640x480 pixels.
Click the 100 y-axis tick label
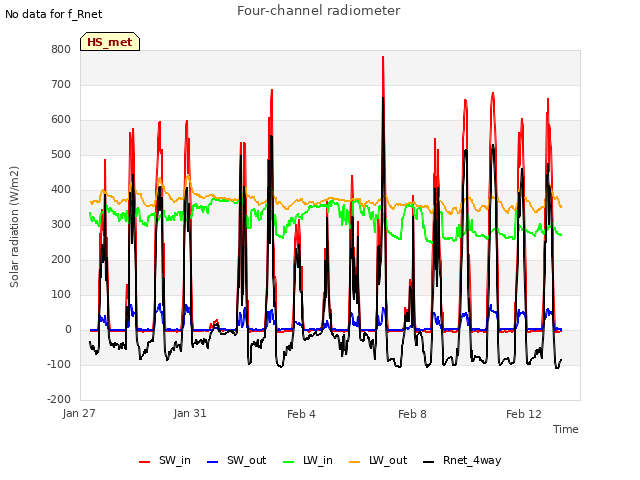pos(61,294)
